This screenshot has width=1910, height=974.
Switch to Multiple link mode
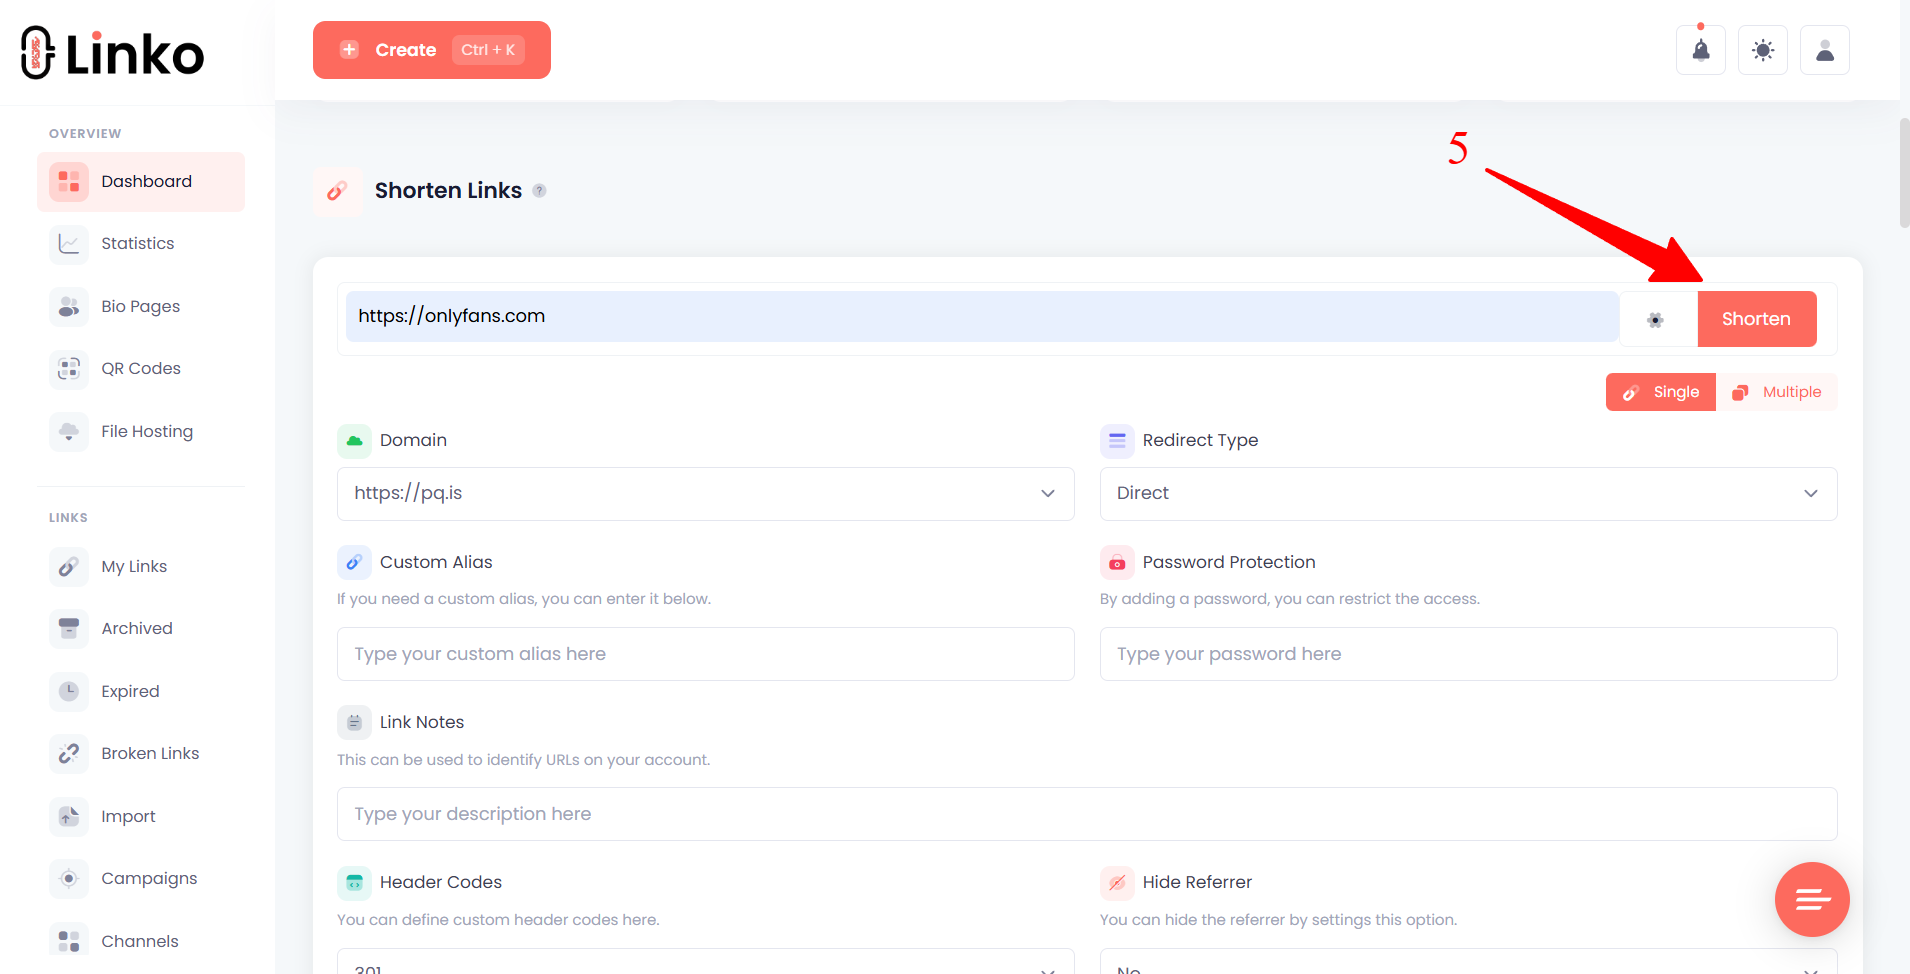coord(1778,391)
